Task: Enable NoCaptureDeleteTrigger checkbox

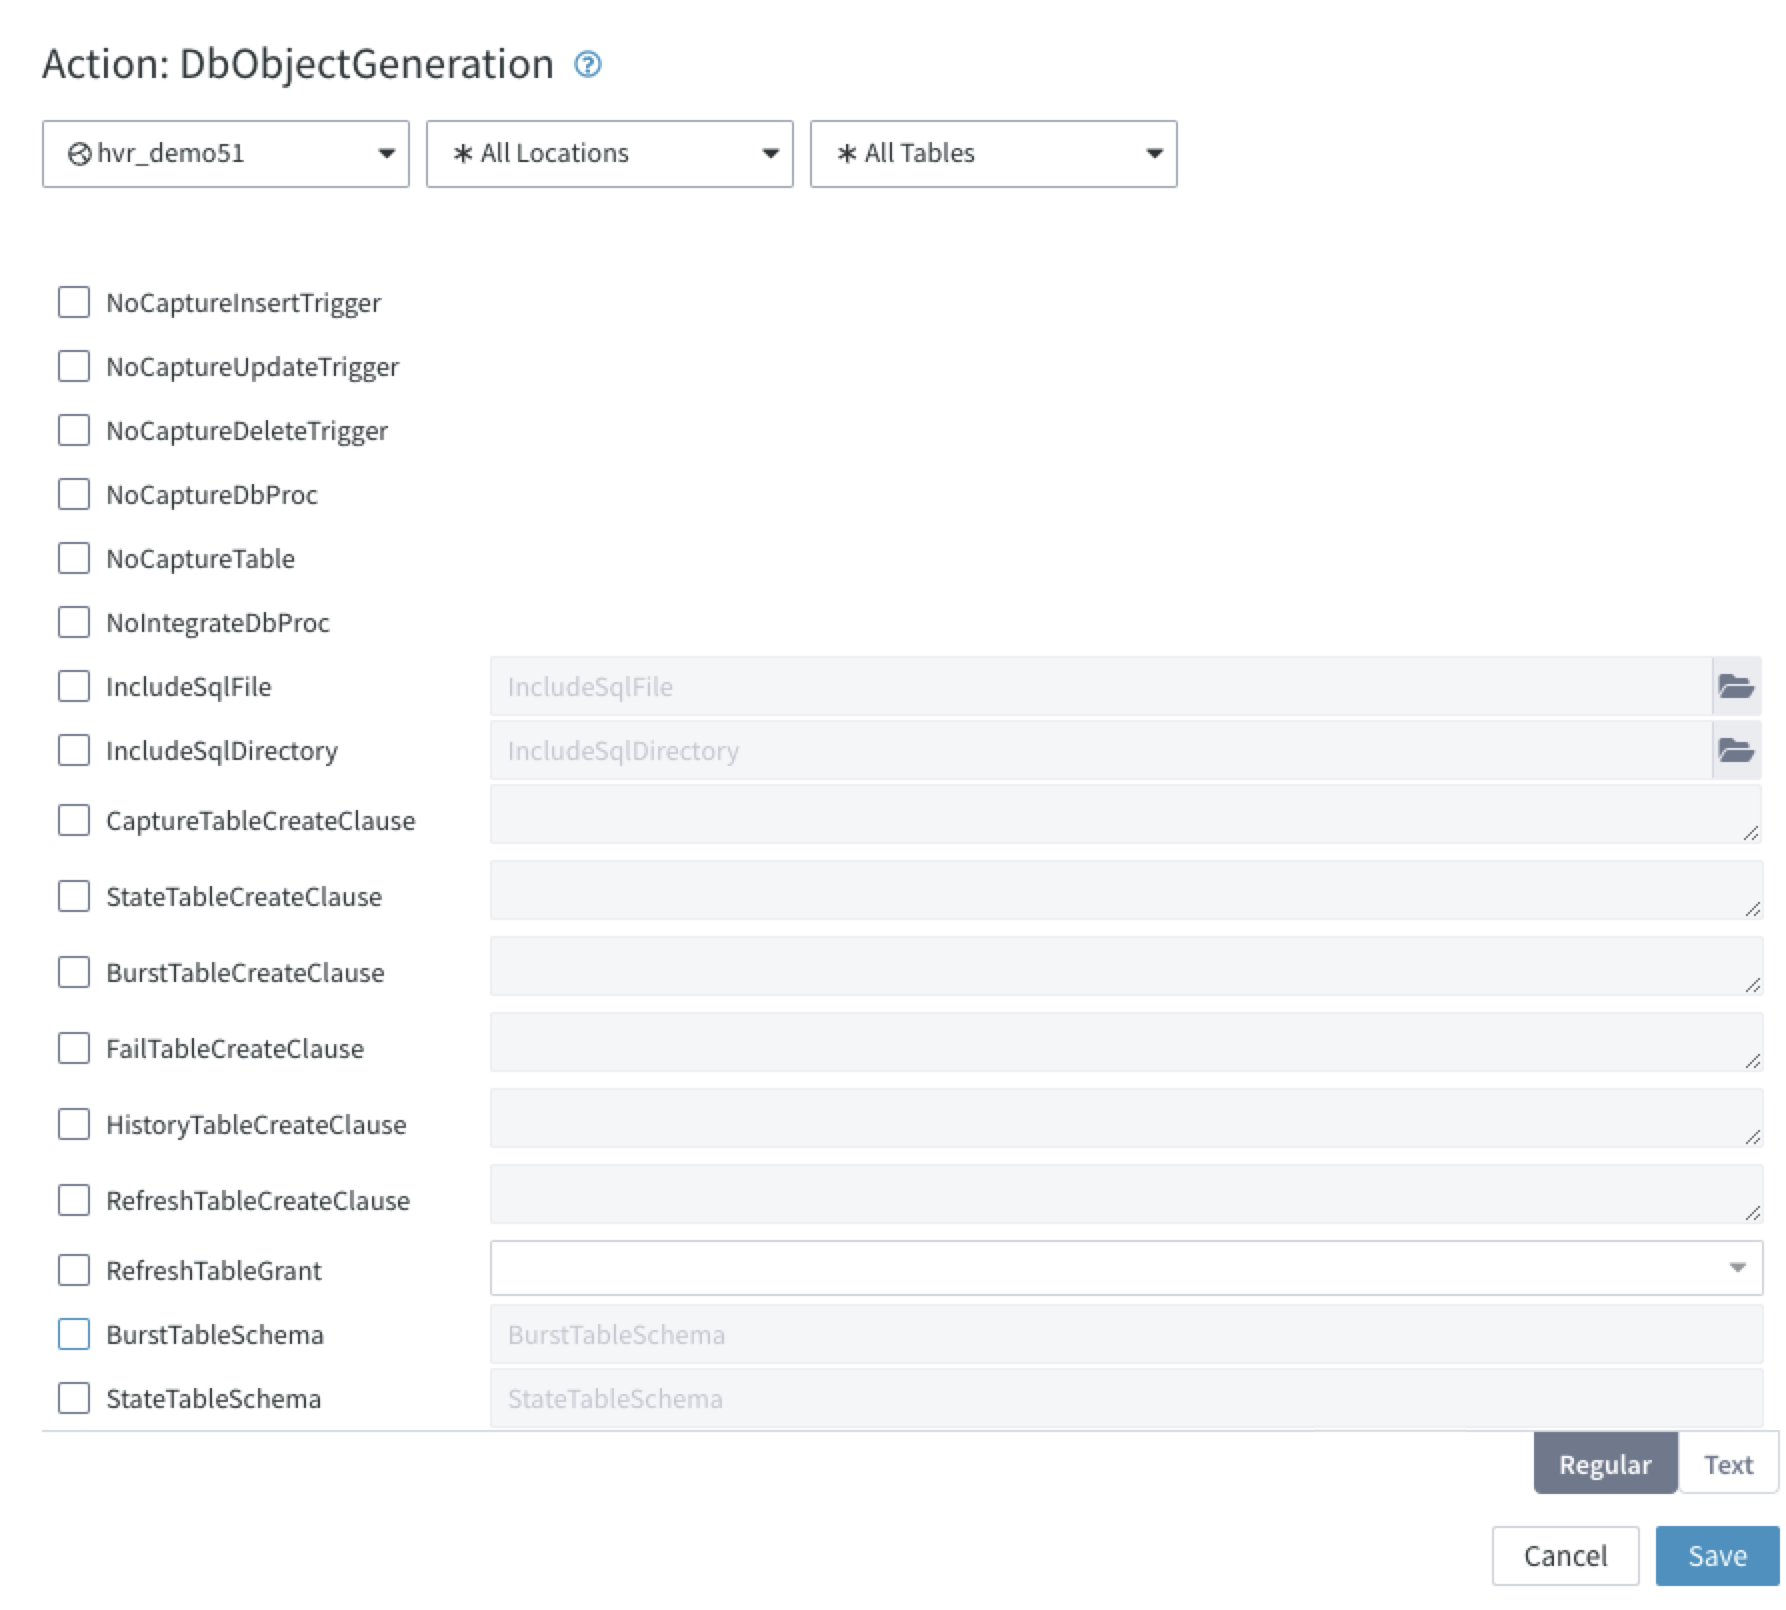Action: click(74, 430)
